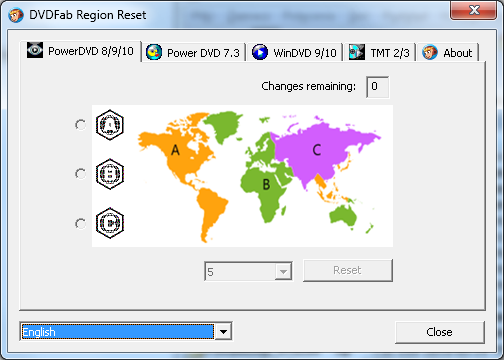Open the About tab
Viewport: 504px width, 360px height.
(448, 53)
